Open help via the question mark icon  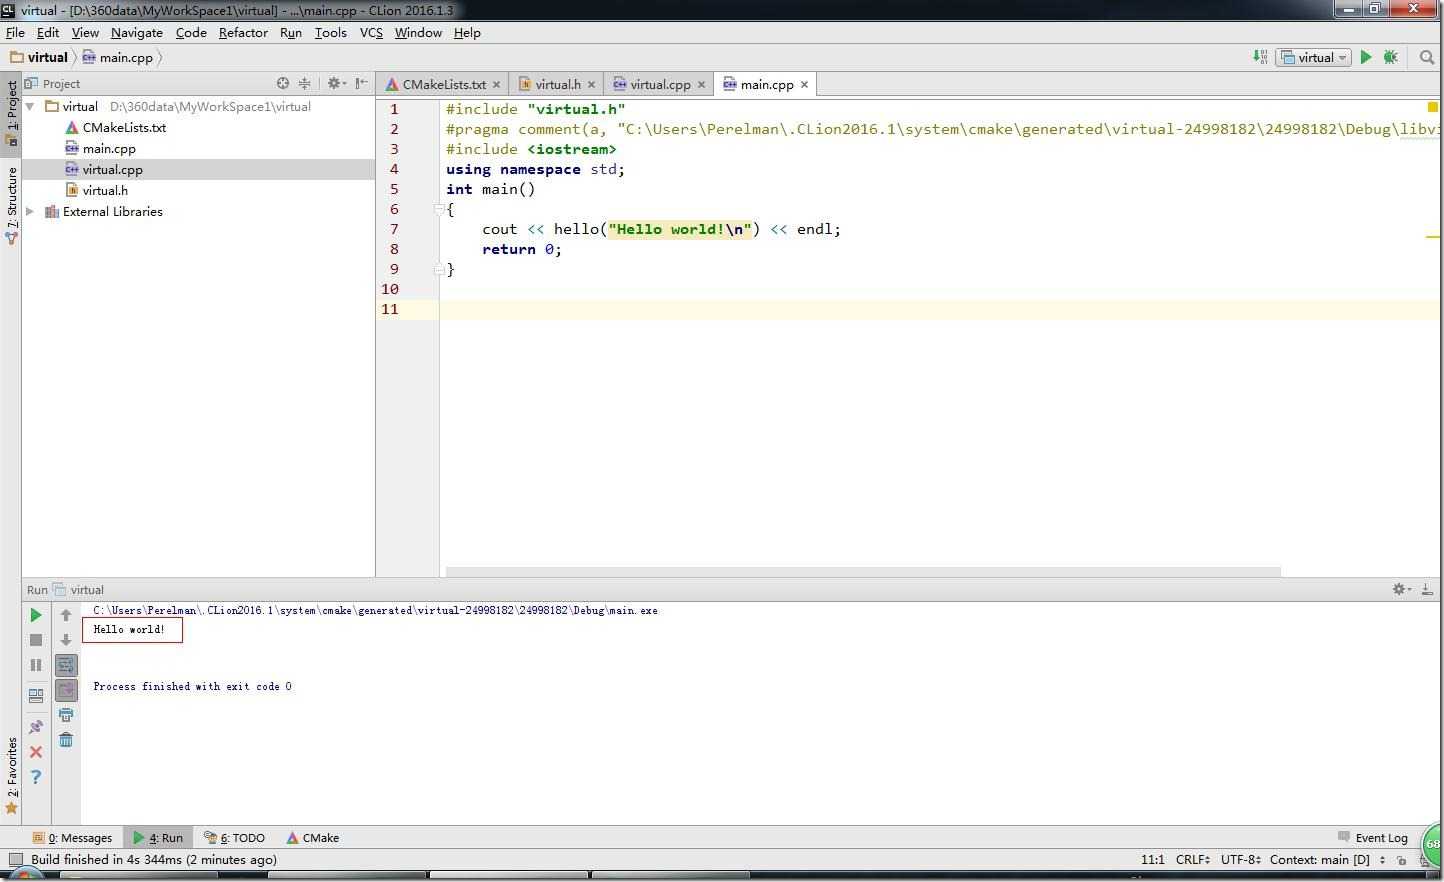tap(36, 777)
